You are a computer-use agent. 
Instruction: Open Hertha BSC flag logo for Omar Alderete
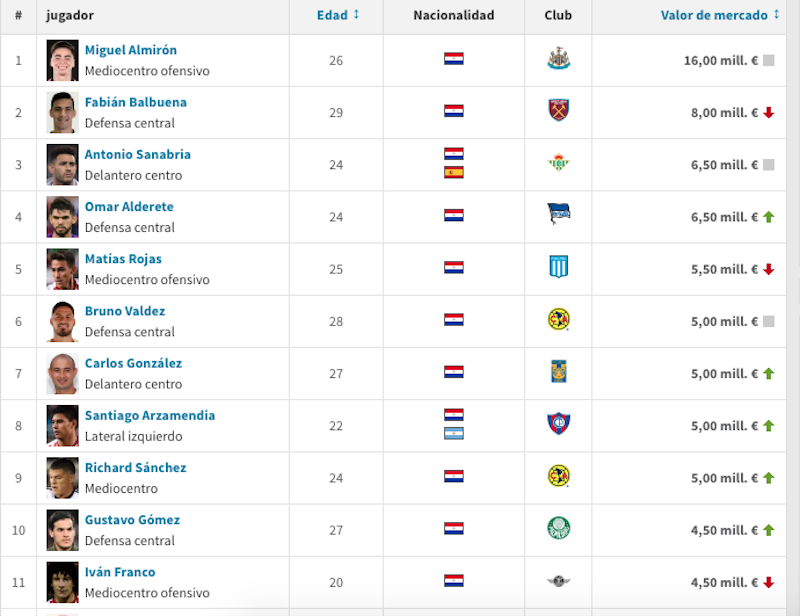pos(559,214)
